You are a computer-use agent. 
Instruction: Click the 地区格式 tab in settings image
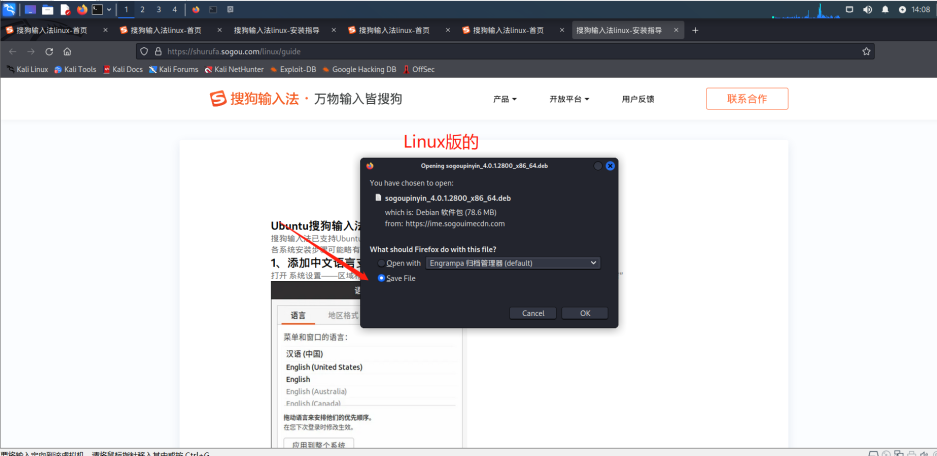(343, 316)
